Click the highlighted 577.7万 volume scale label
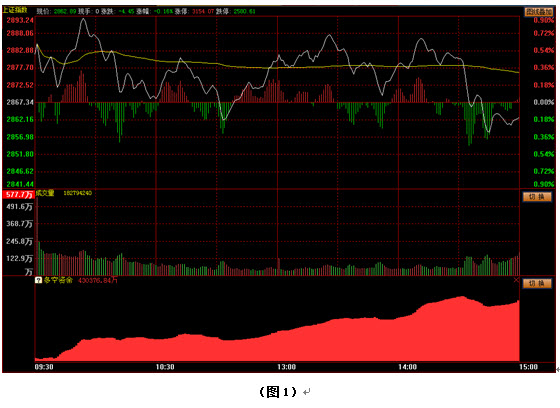Viewport: 560px width, 408px height. click(18, 194)
